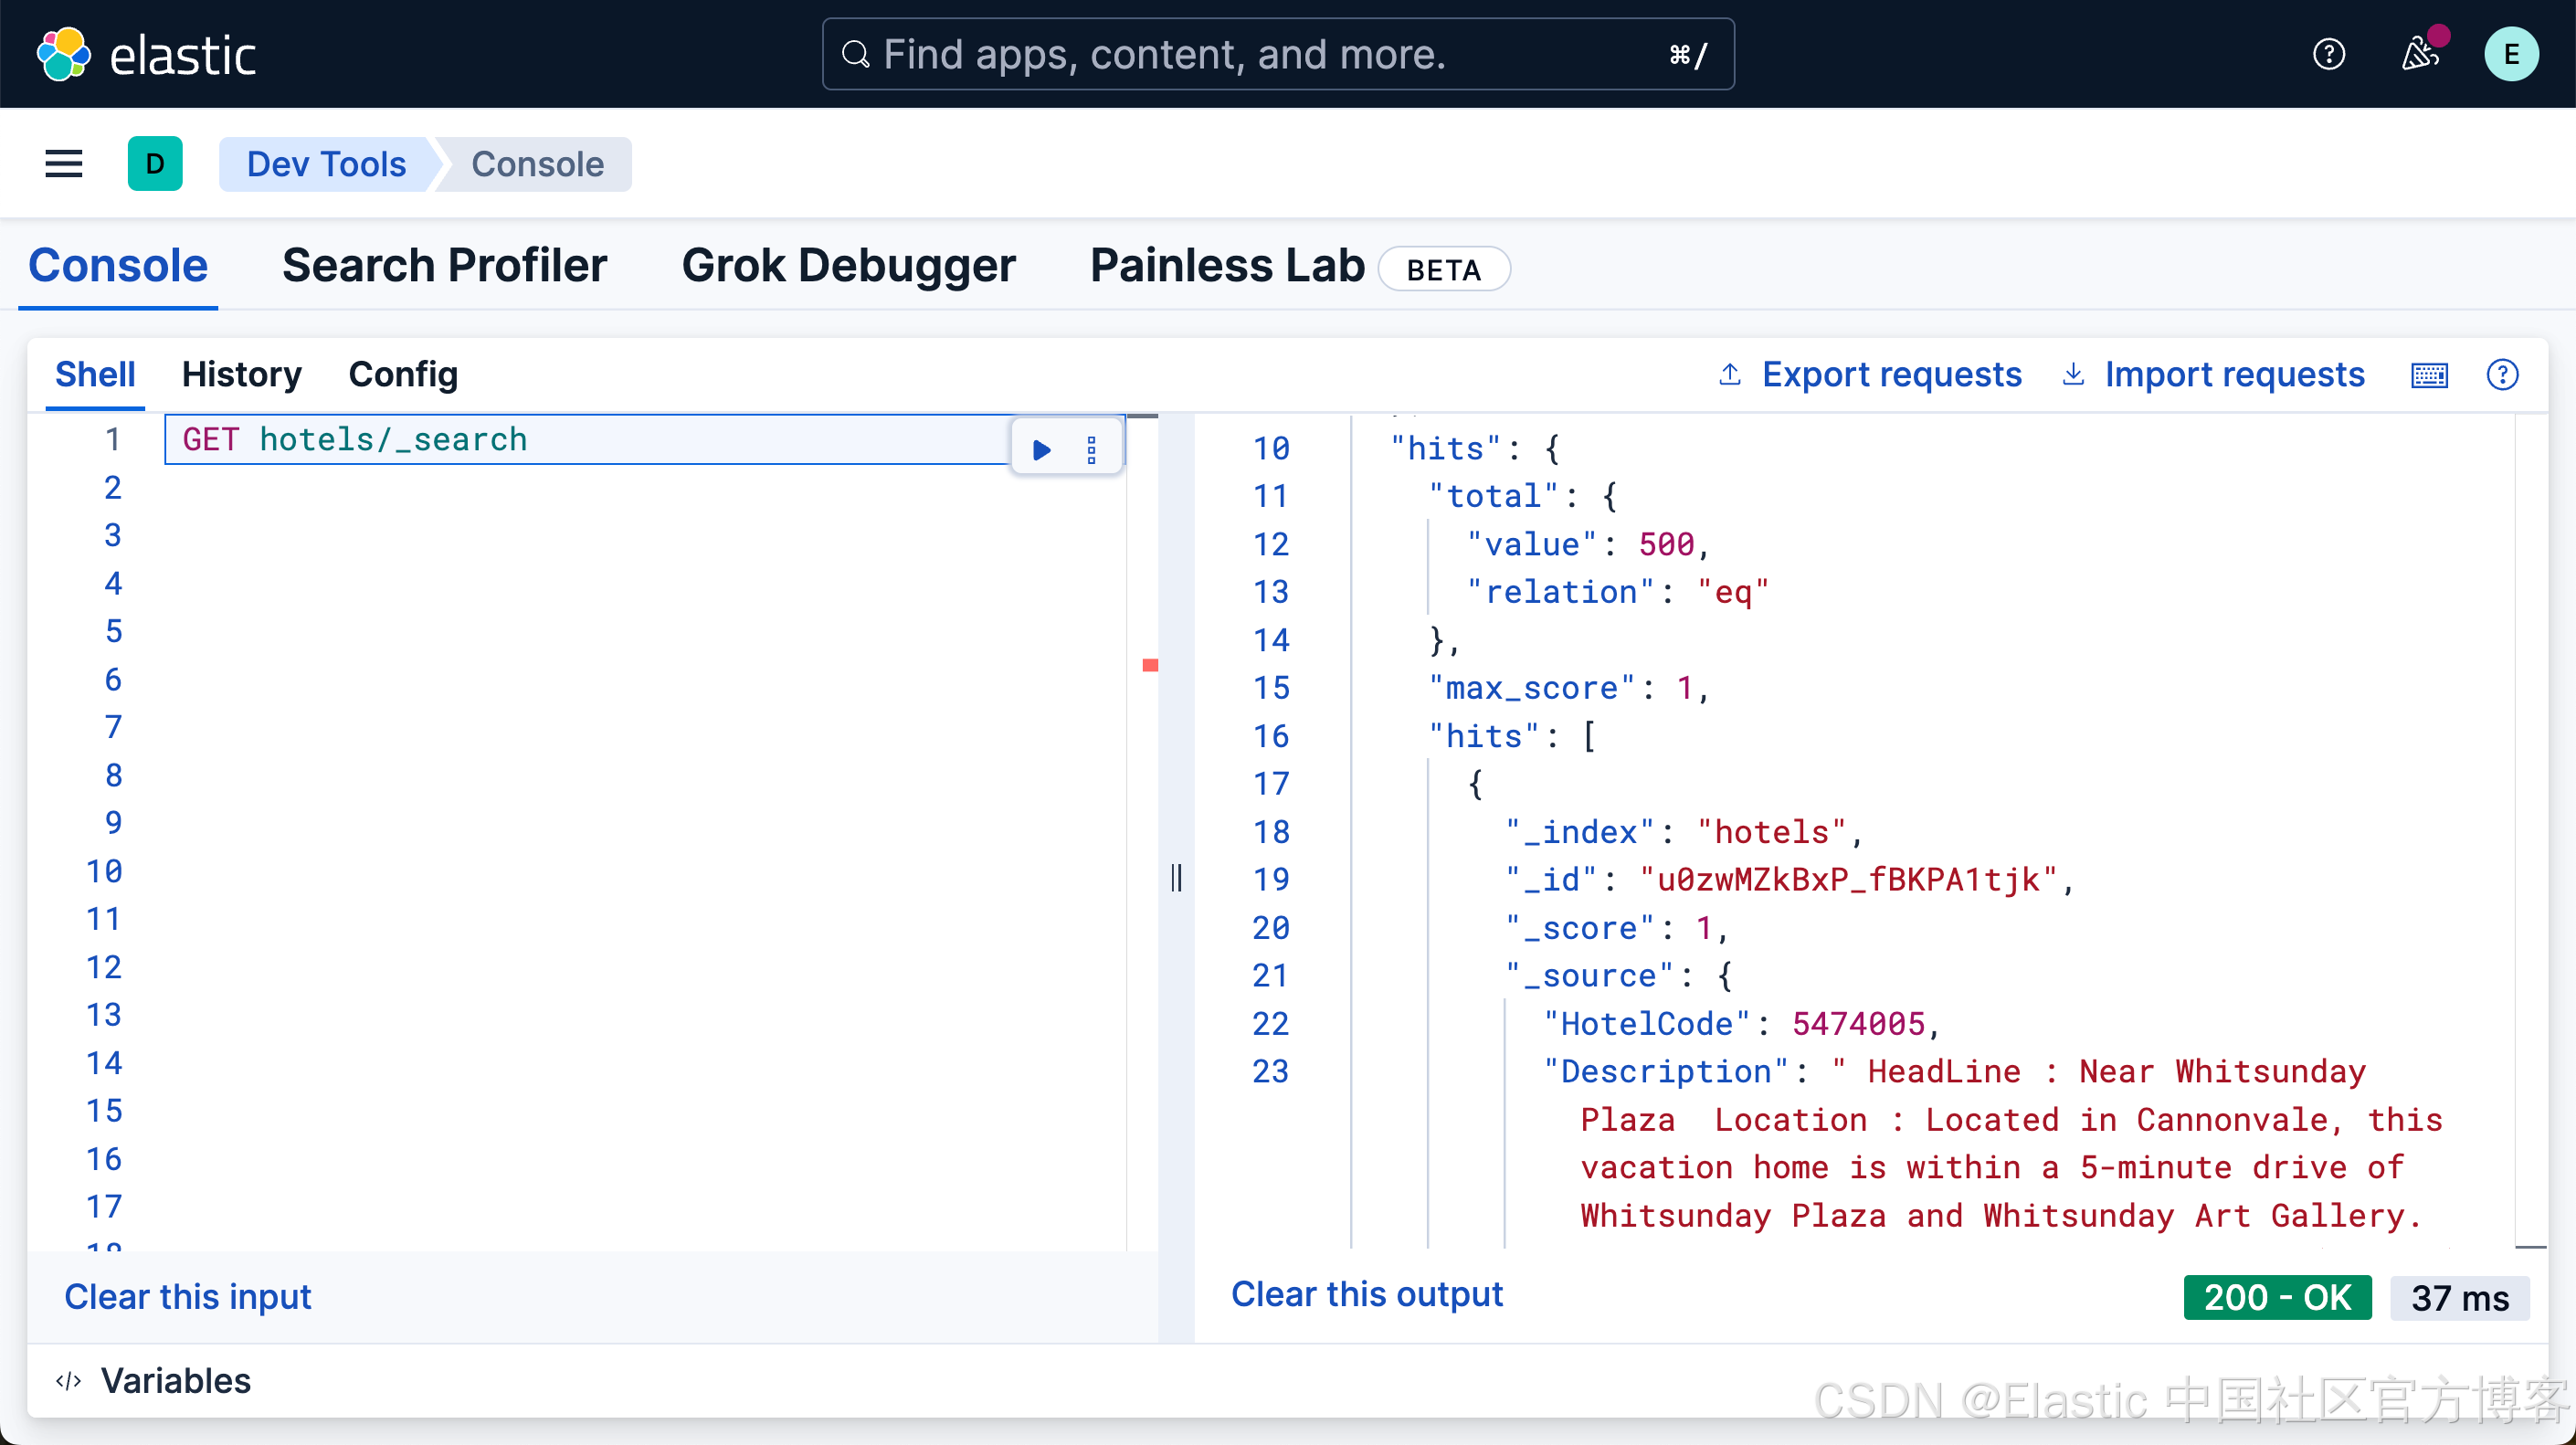Open the Painless Lab tab
Viewport: 2576px width, 1445px height.
[x=1227, y=266]
